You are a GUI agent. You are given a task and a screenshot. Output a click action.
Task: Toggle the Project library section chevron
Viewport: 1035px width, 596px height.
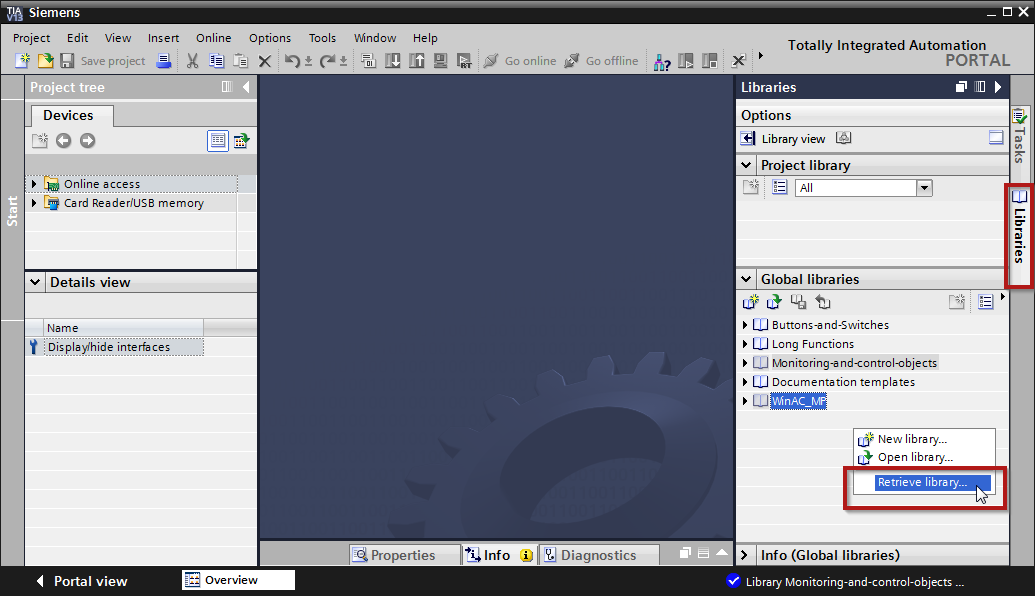click(746, 165)
